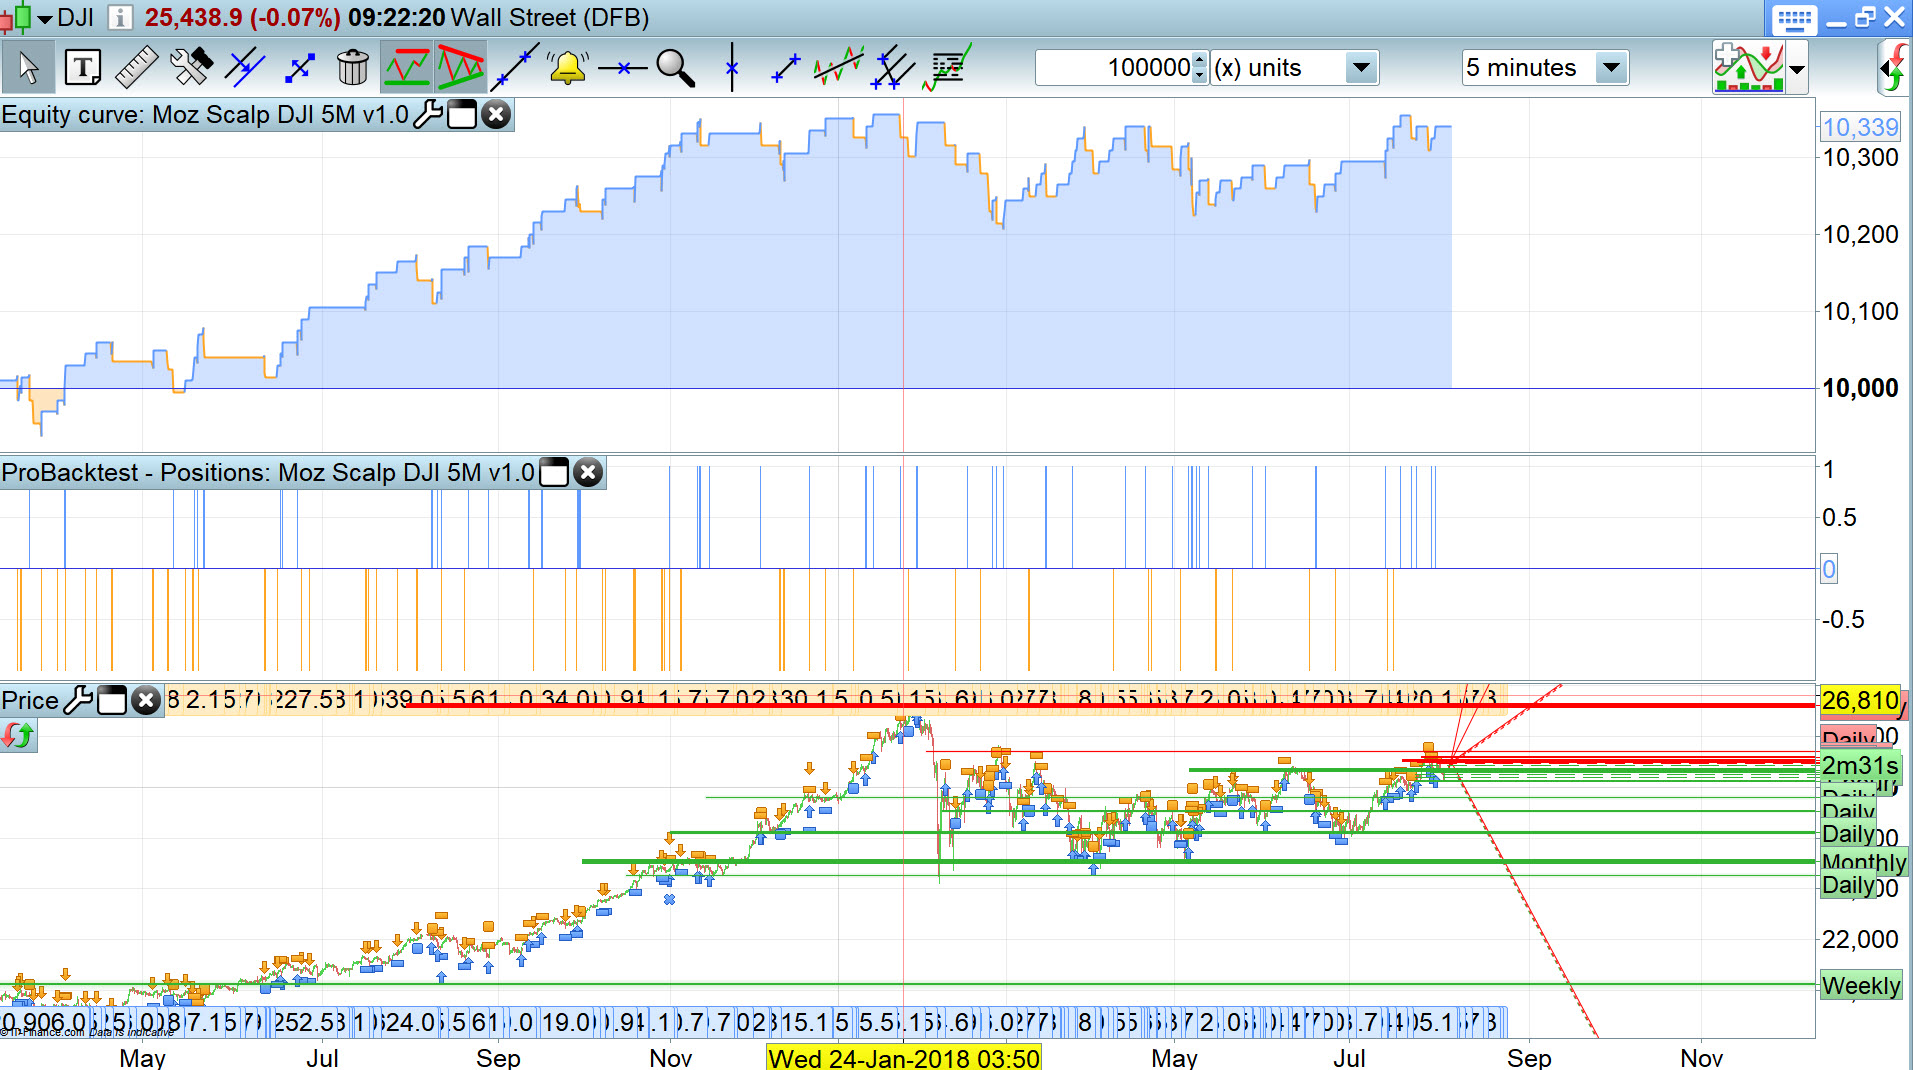Click the 2m31s countdown label

[1860, 766]
